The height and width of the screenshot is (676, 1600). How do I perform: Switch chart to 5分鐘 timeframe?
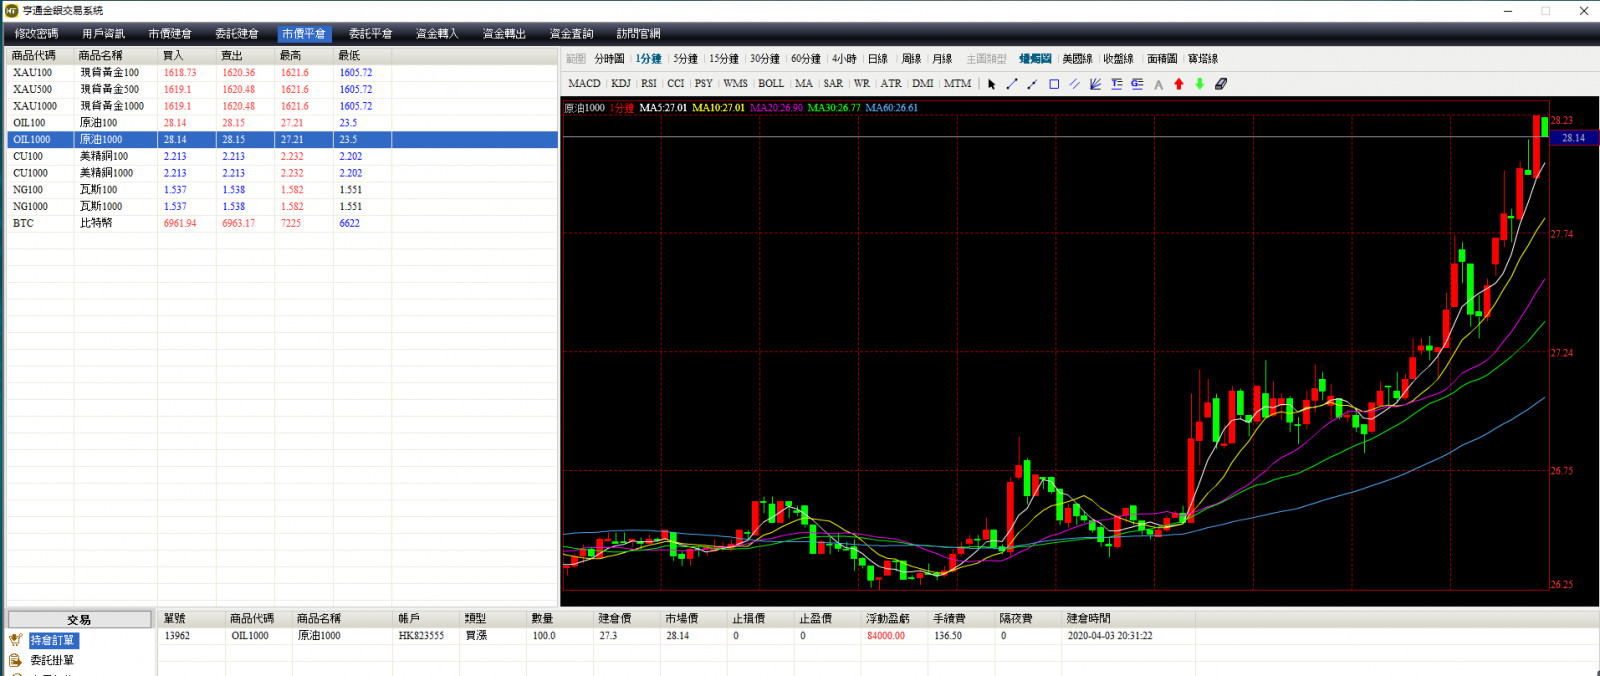685,59
